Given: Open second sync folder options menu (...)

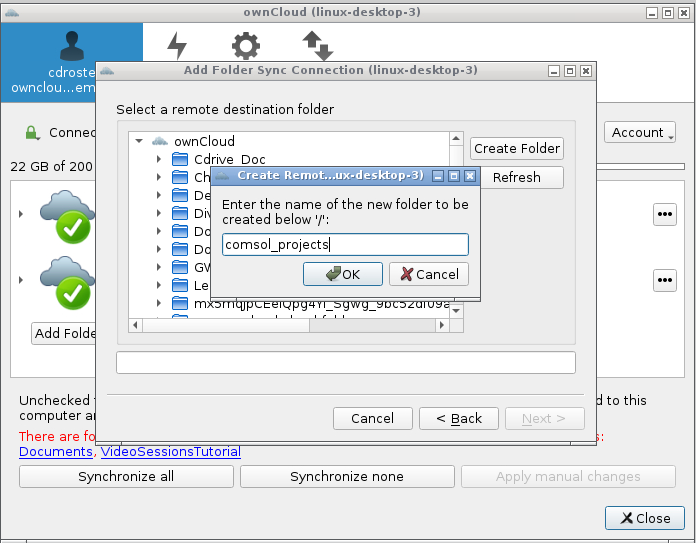Looking at the screenshot, I should pyautogui.click(x=664, y=280).
